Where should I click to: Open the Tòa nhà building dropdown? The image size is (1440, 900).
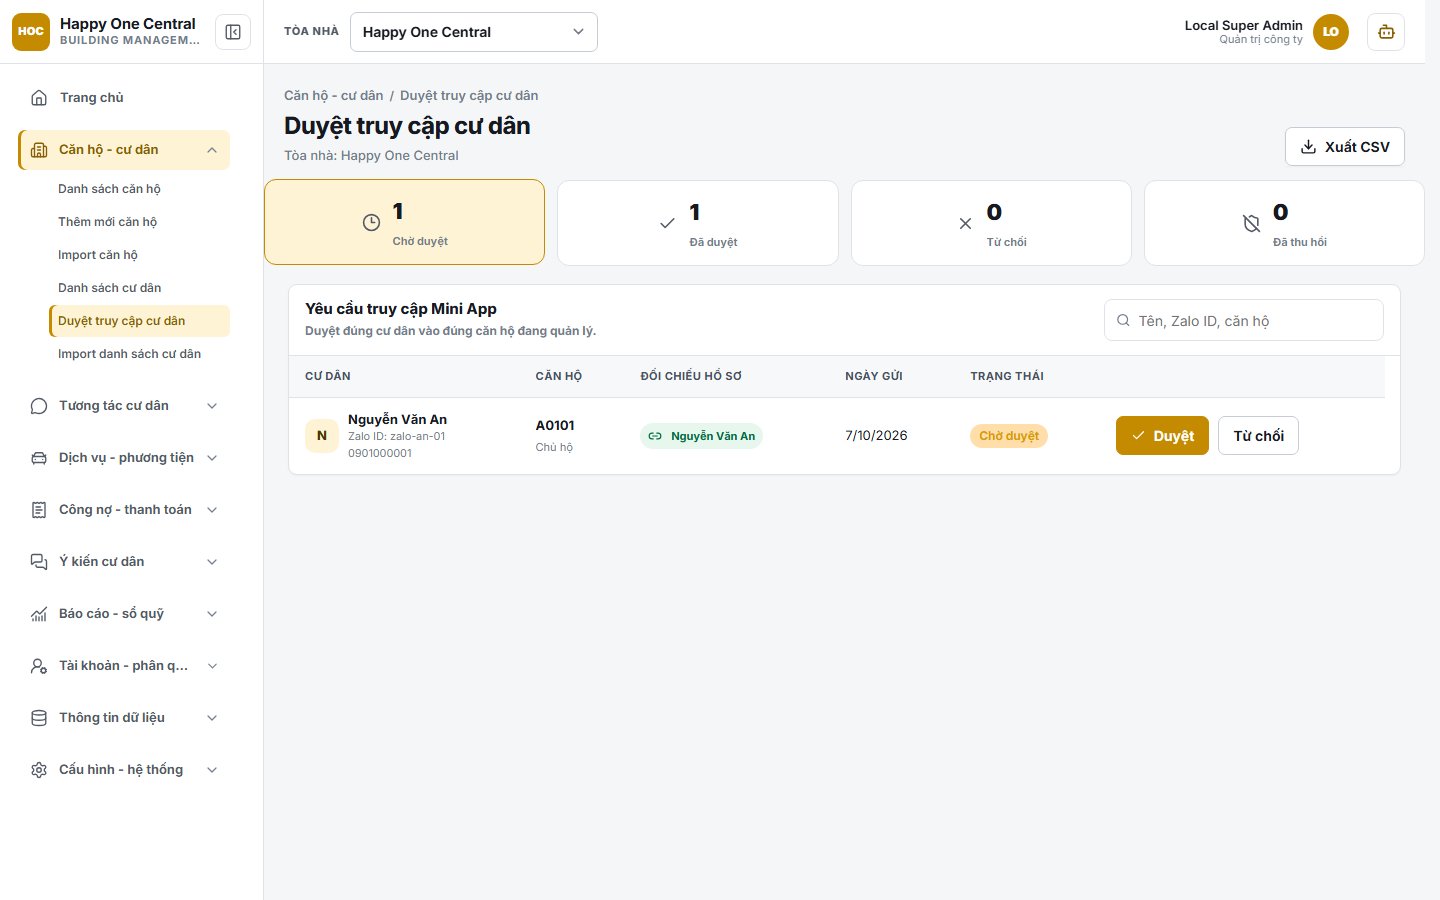pos(474,32)
